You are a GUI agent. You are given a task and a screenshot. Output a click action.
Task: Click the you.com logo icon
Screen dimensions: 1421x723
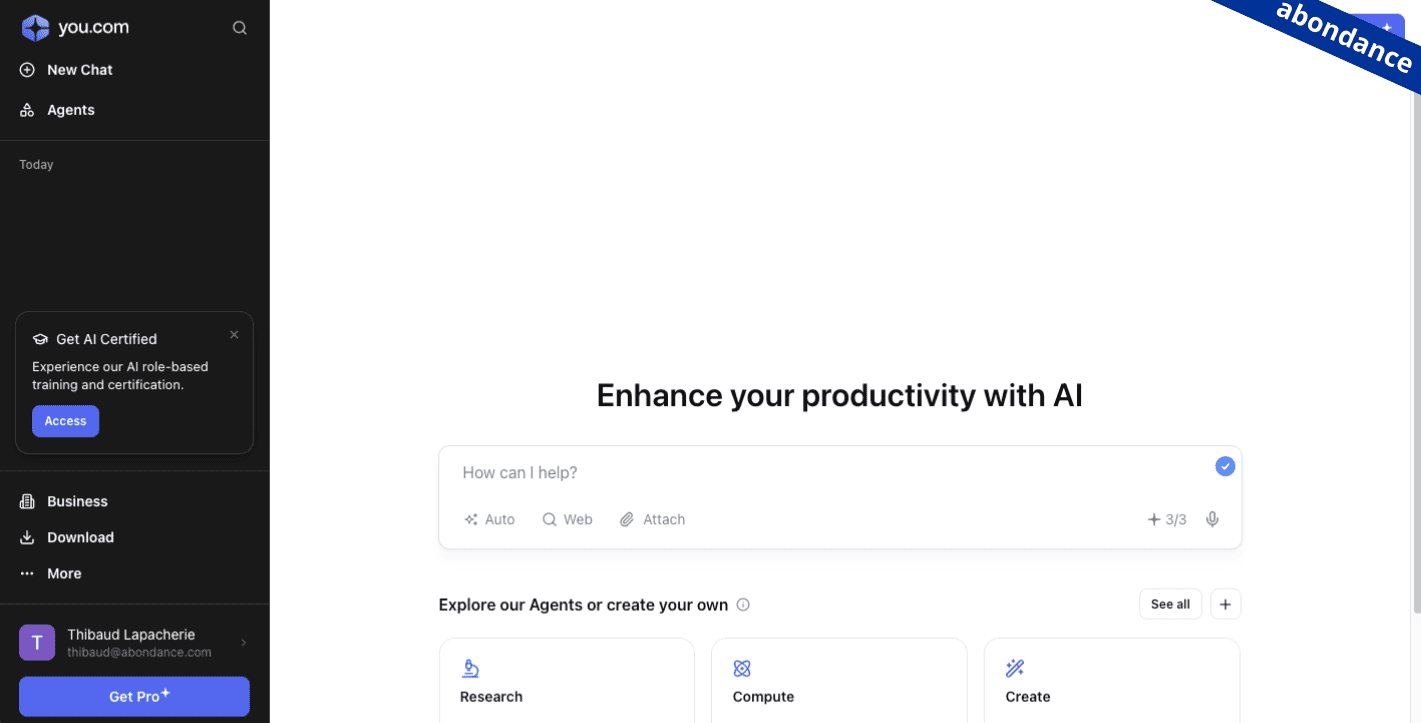(x=35, y=28)
